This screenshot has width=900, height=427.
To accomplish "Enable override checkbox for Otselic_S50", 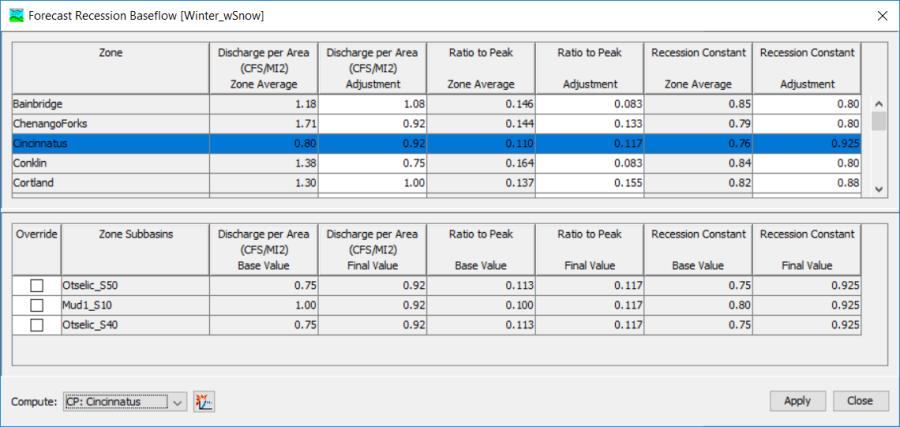I will coord(37,285).
